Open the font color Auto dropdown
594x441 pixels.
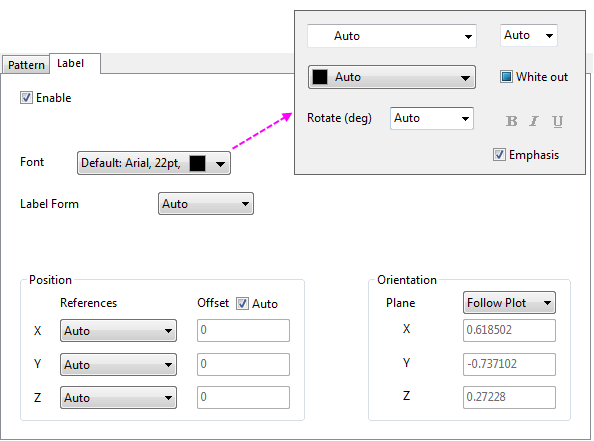[x=392, y=77]
